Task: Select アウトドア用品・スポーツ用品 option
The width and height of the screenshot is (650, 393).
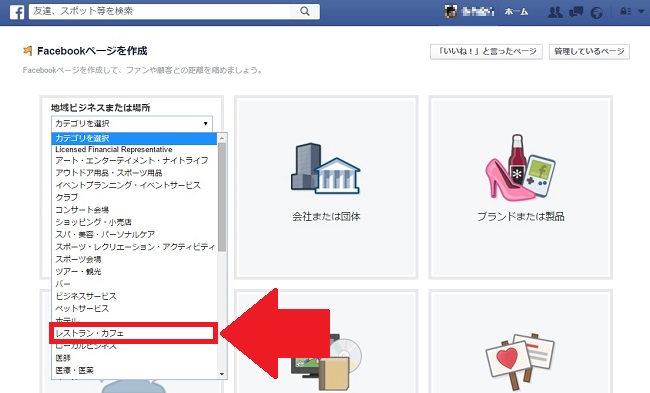Action: tap(134, 172)
